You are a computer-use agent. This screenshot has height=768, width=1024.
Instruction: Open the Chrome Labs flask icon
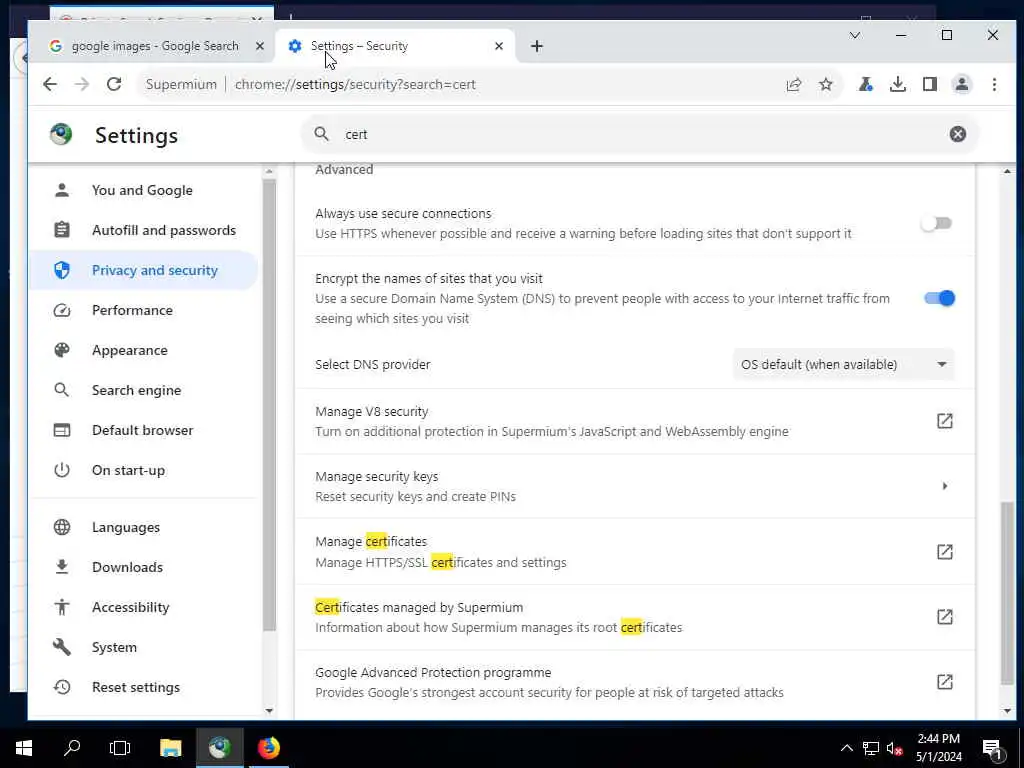(865, 84)
